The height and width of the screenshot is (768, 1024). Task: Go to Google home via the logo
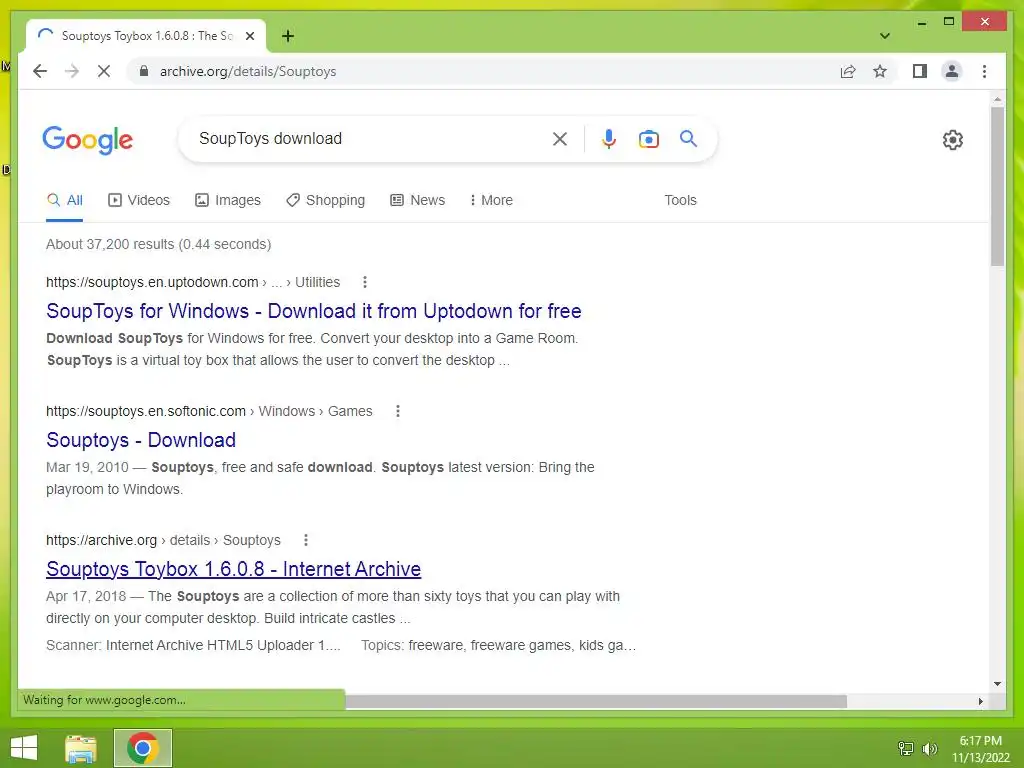(88, 140)
